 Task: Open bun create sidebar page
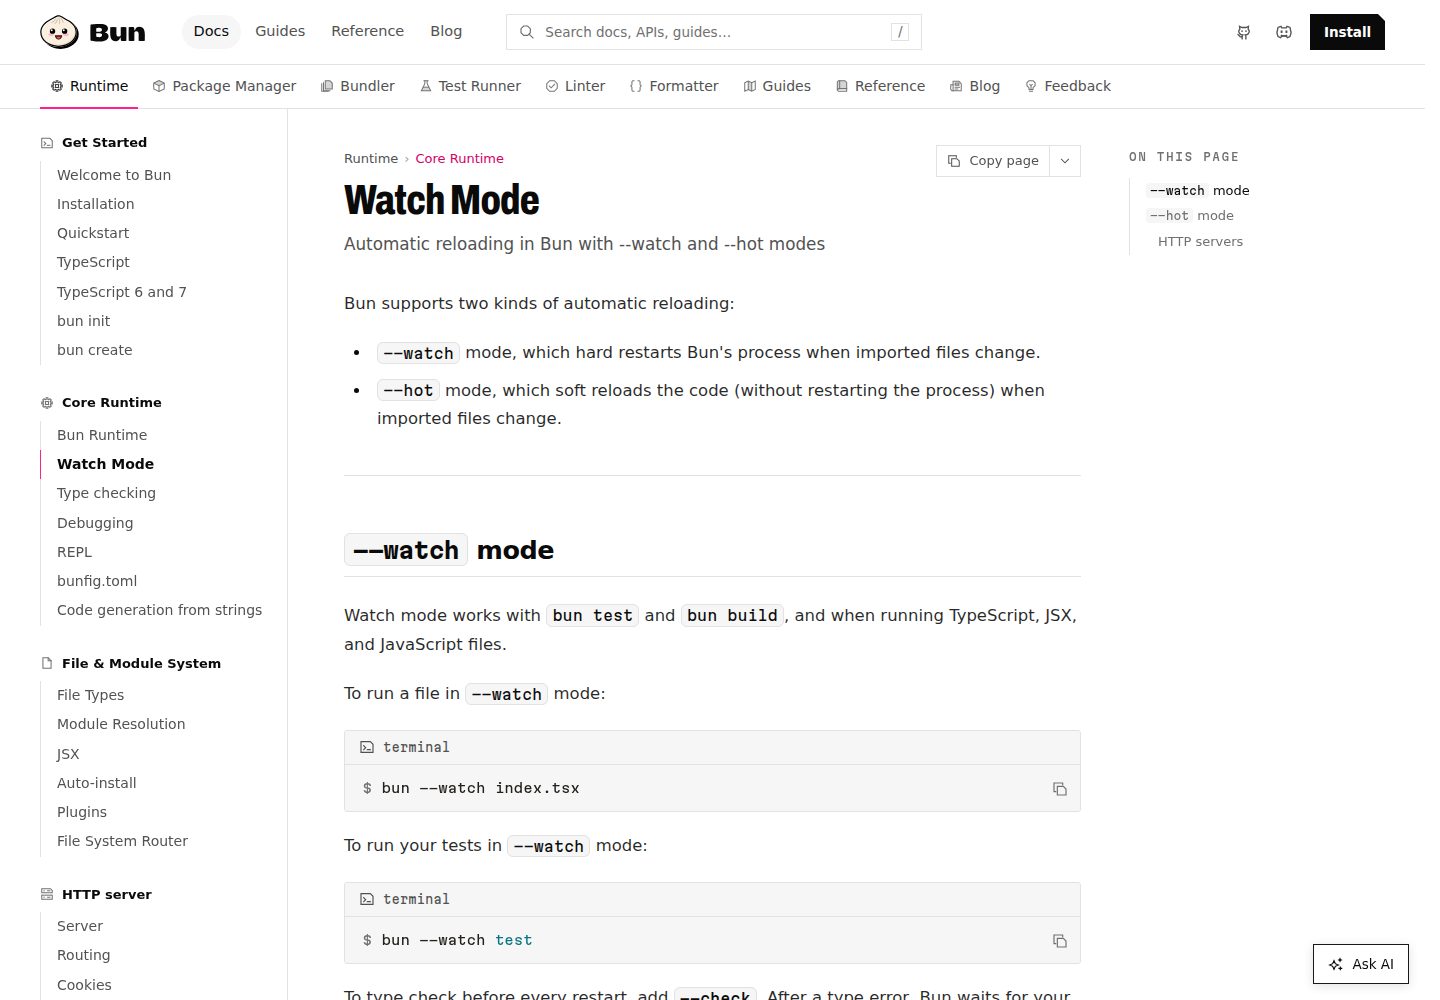[95, 350]
